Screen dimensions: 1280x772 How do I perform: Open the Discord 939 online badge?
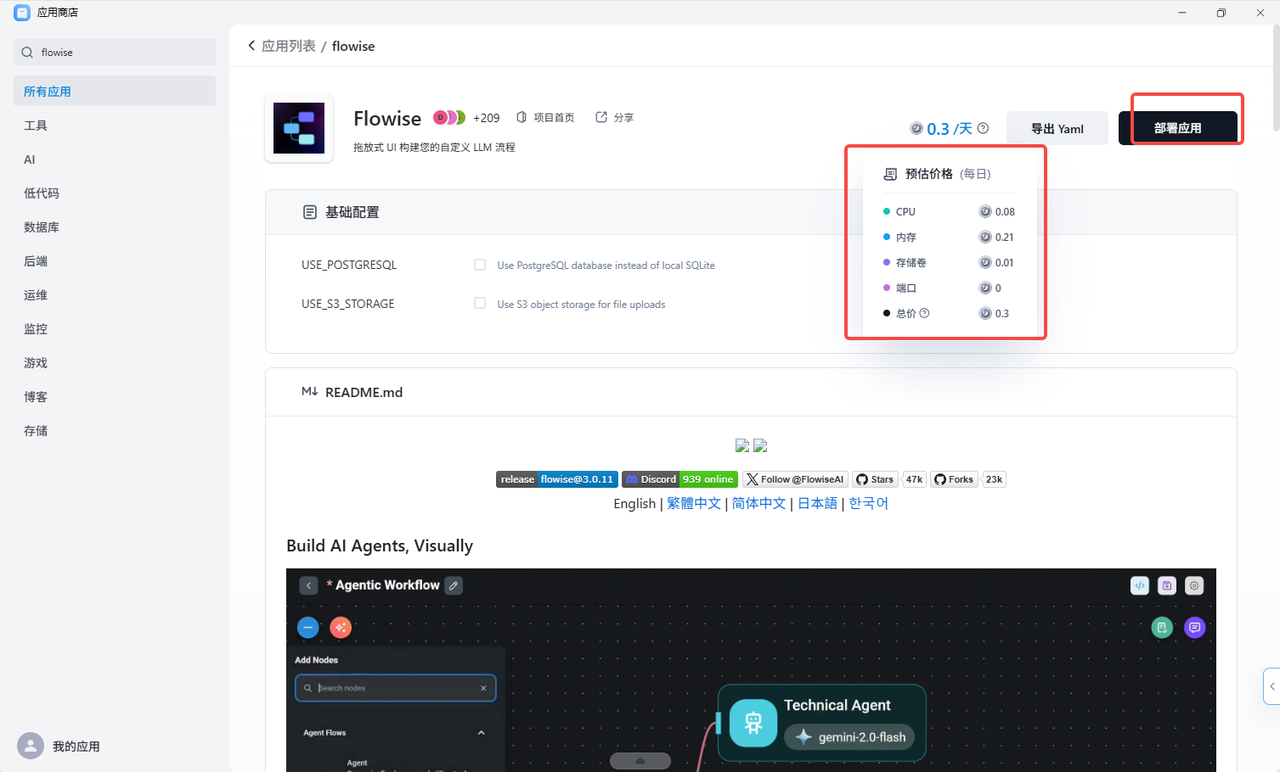(x=680, y=479)
